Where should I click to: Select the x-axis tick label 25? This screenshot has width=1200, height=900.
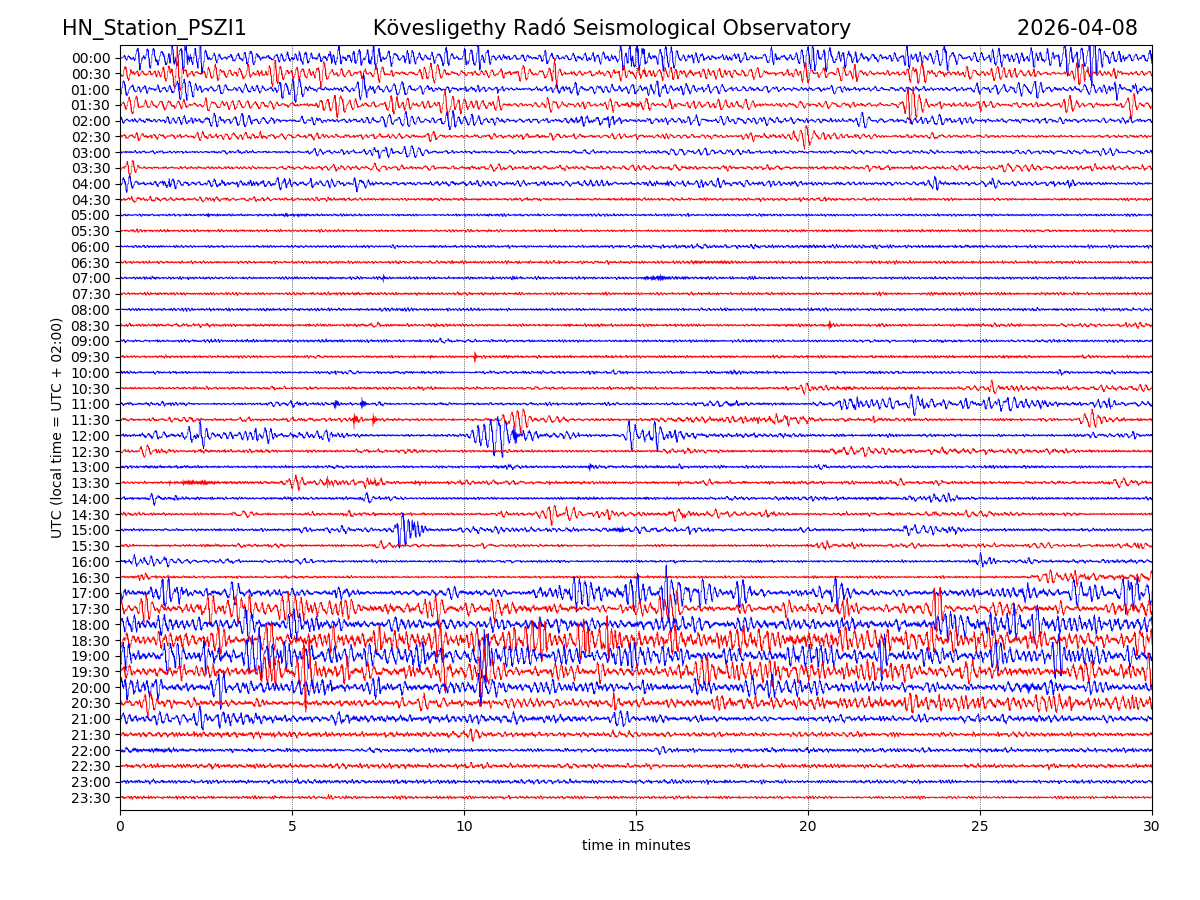(980, 827)
